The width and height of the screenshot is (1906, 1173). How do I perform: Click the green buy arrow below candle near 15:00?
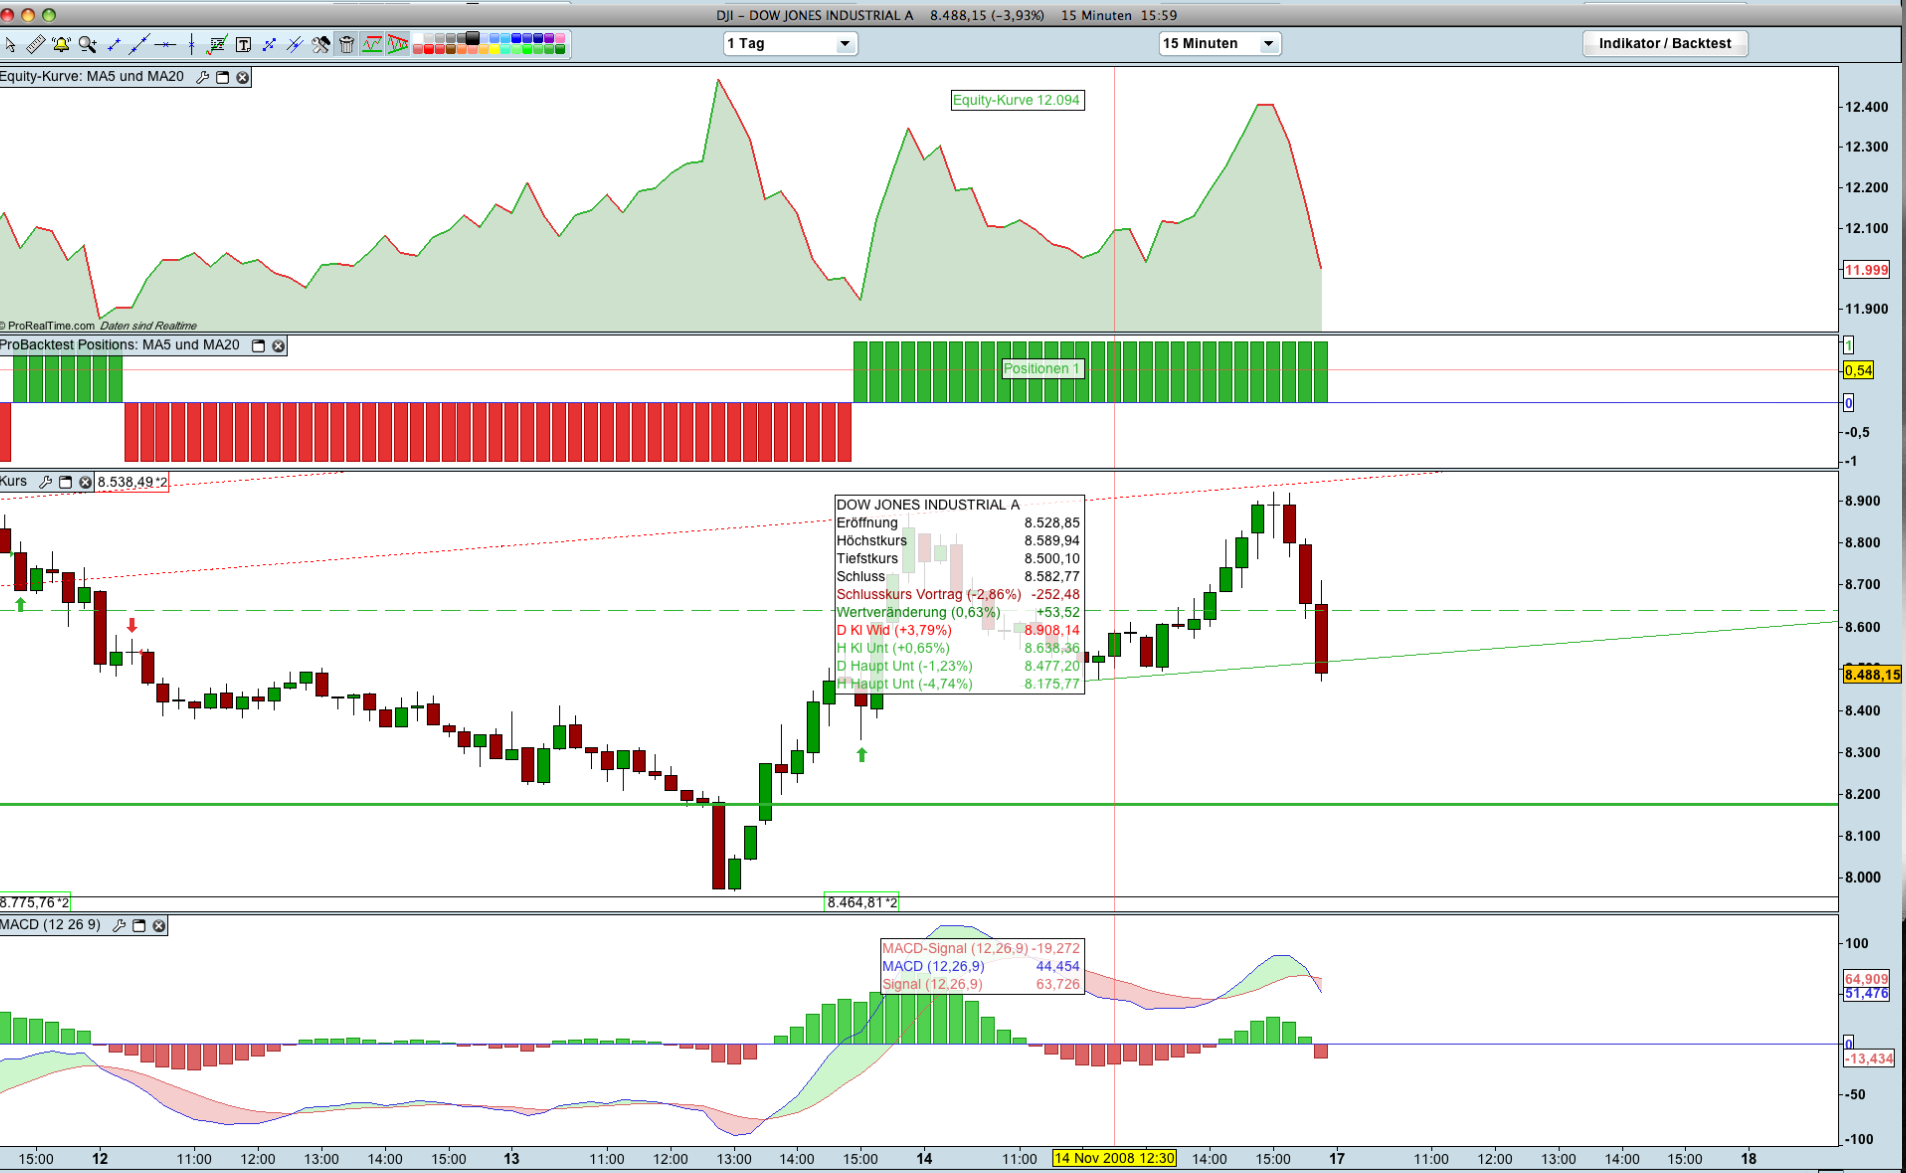click(x=862, y=755)
